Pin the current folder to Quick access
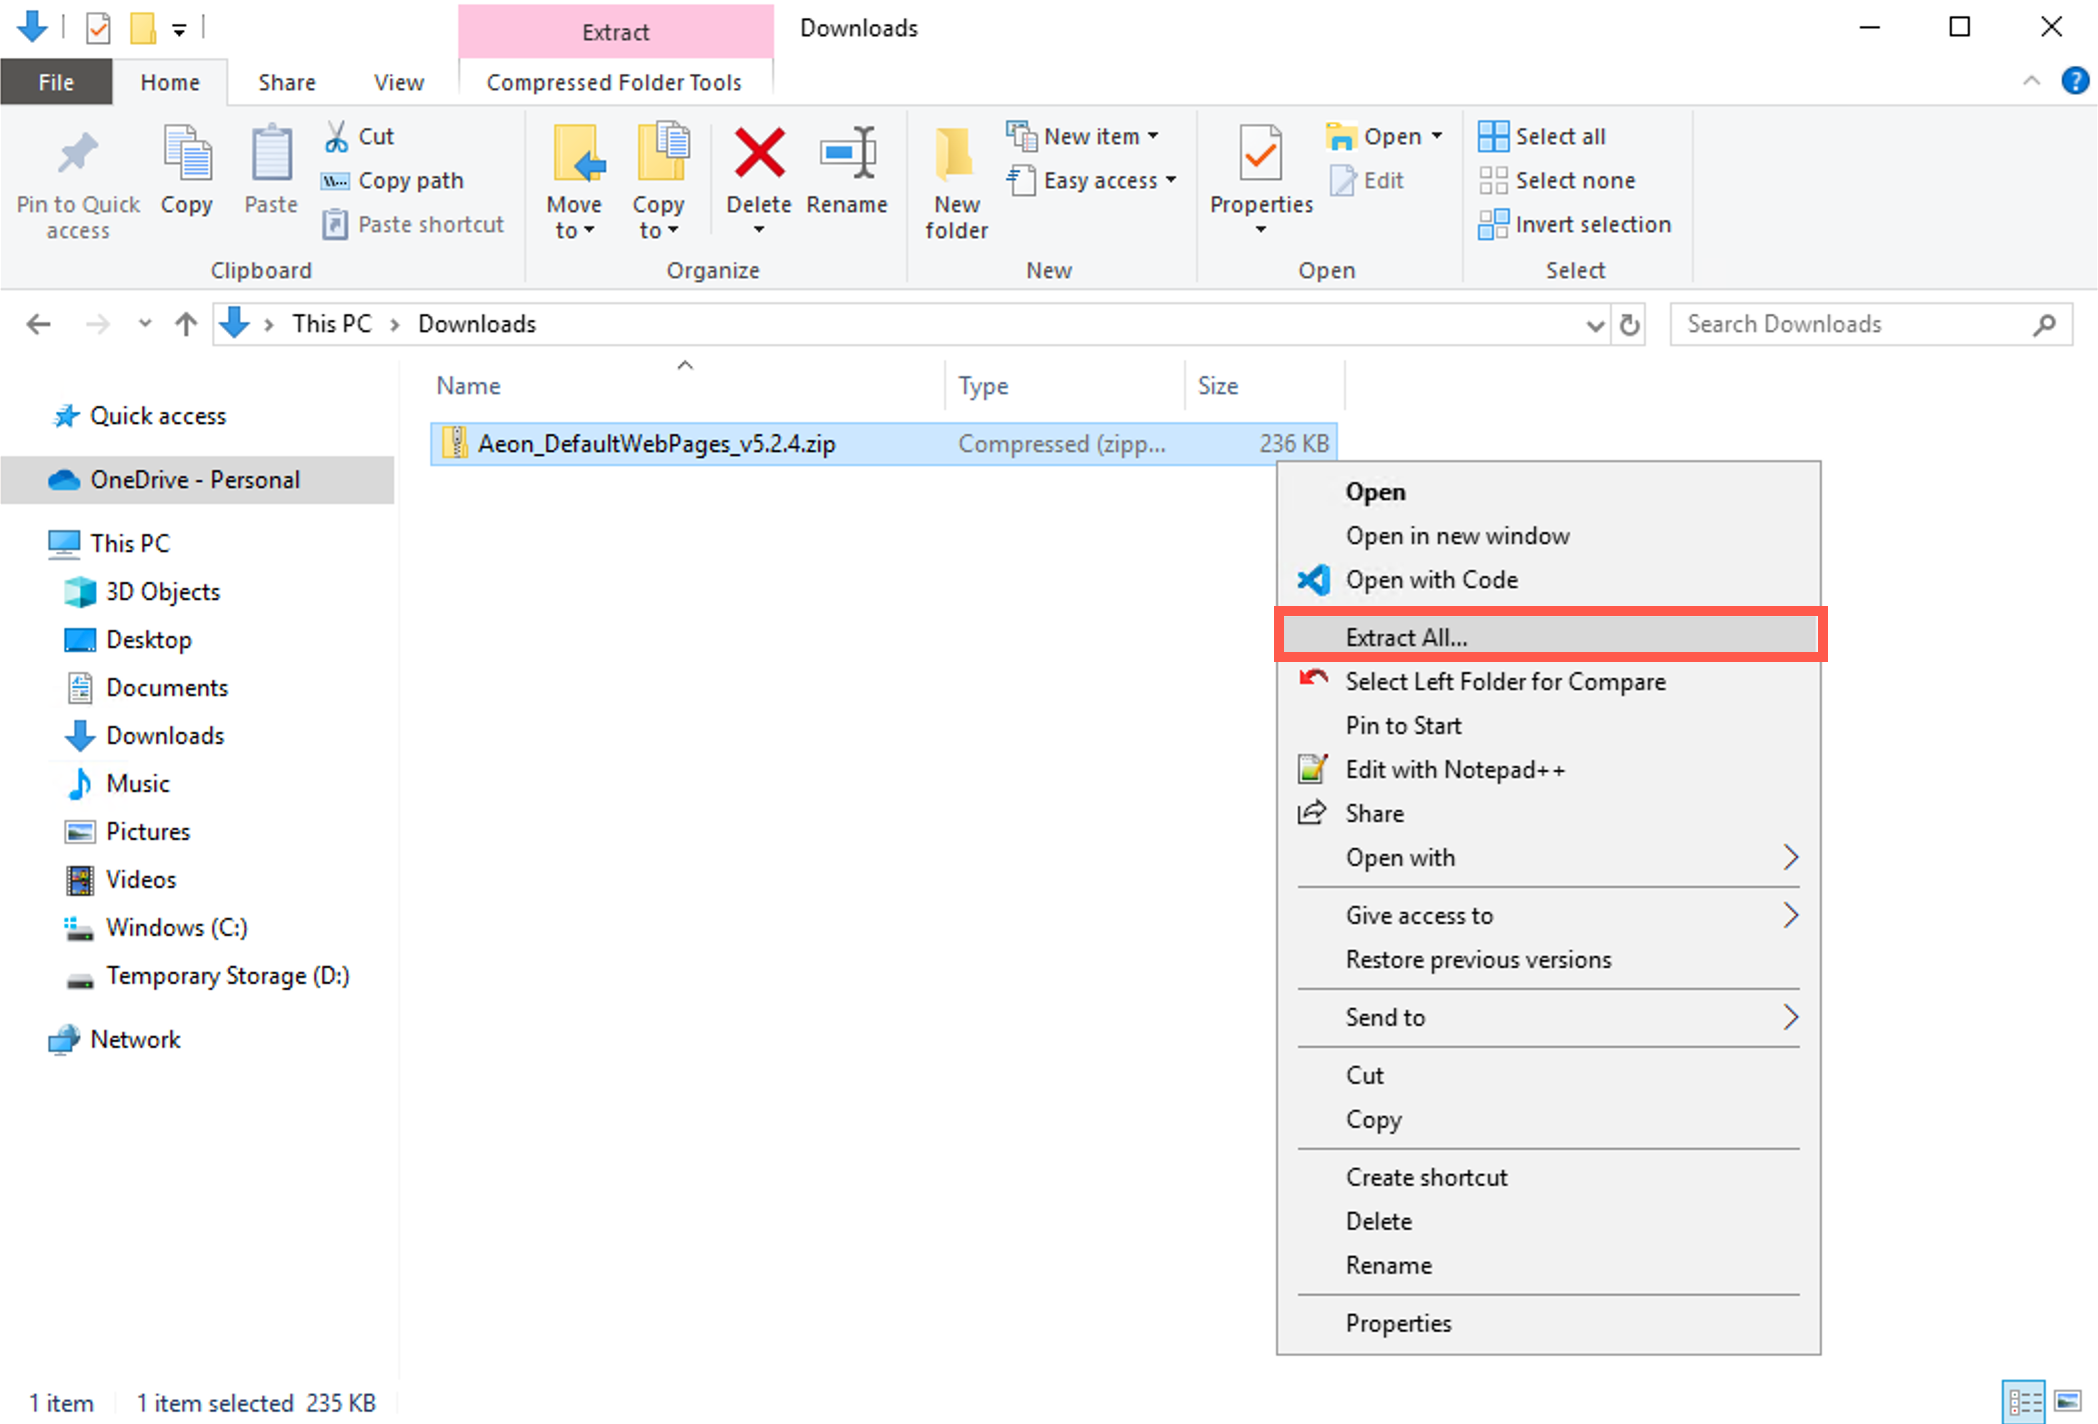This screenshot has width=2098, height=1424. [x=76, y=180]
